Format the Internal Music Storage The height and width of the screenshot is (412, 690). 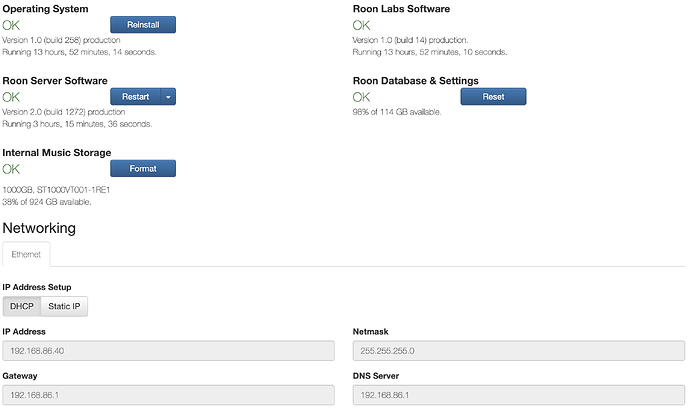(142, 168)
